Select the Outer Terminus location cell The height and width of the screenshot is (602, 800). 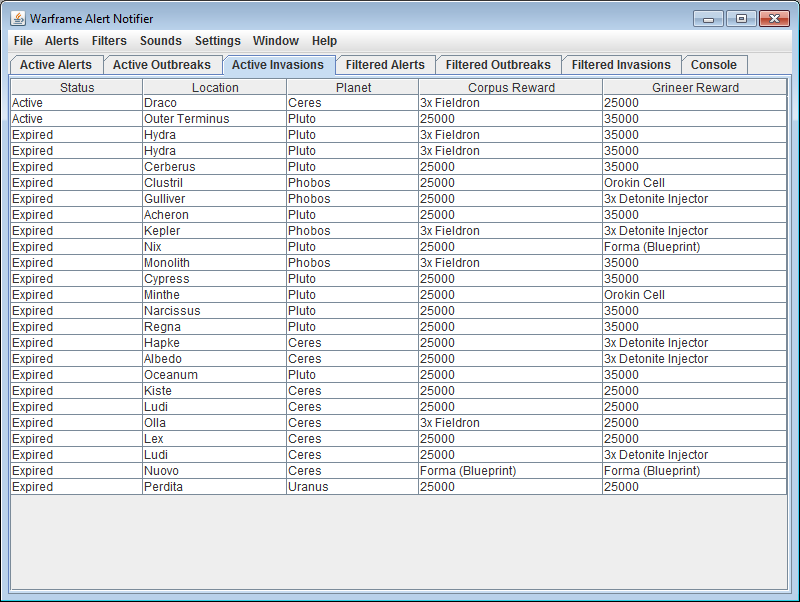click(x=214, y=119)
